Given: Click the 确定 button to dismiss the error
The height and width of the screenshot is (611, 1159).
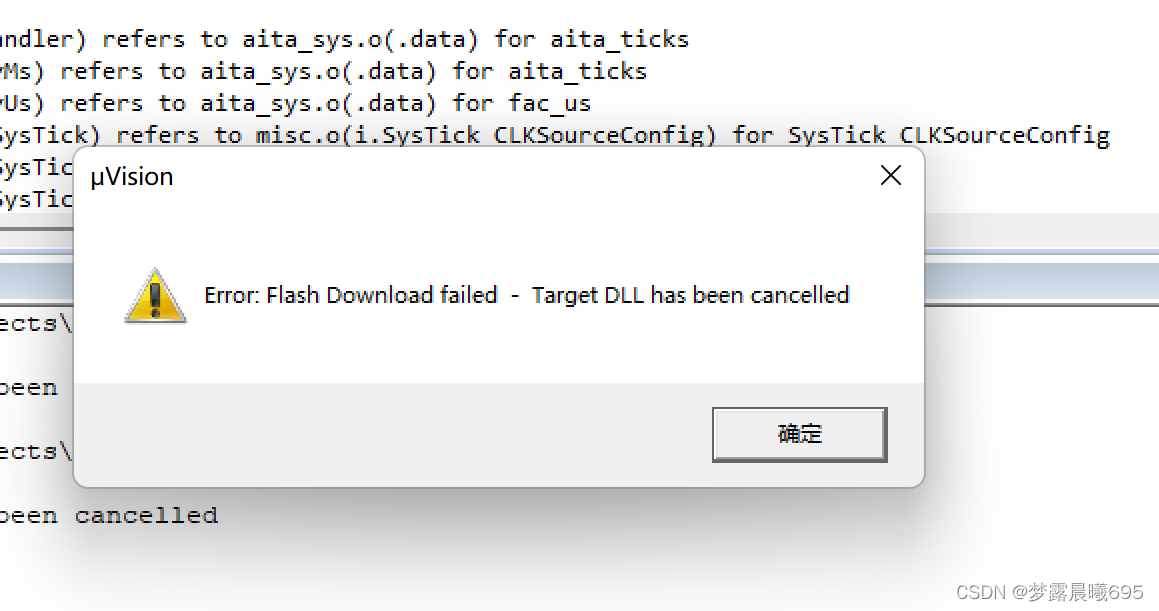Looking at the screenshot, I should pyautogui.click(x=799, y=434).
